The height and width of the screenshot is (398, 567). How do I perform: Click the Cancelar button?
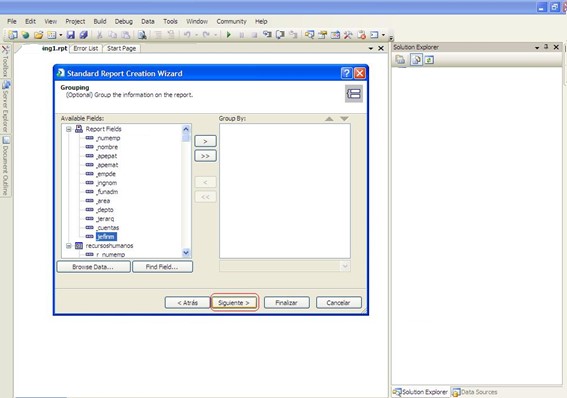pos(338,303)
